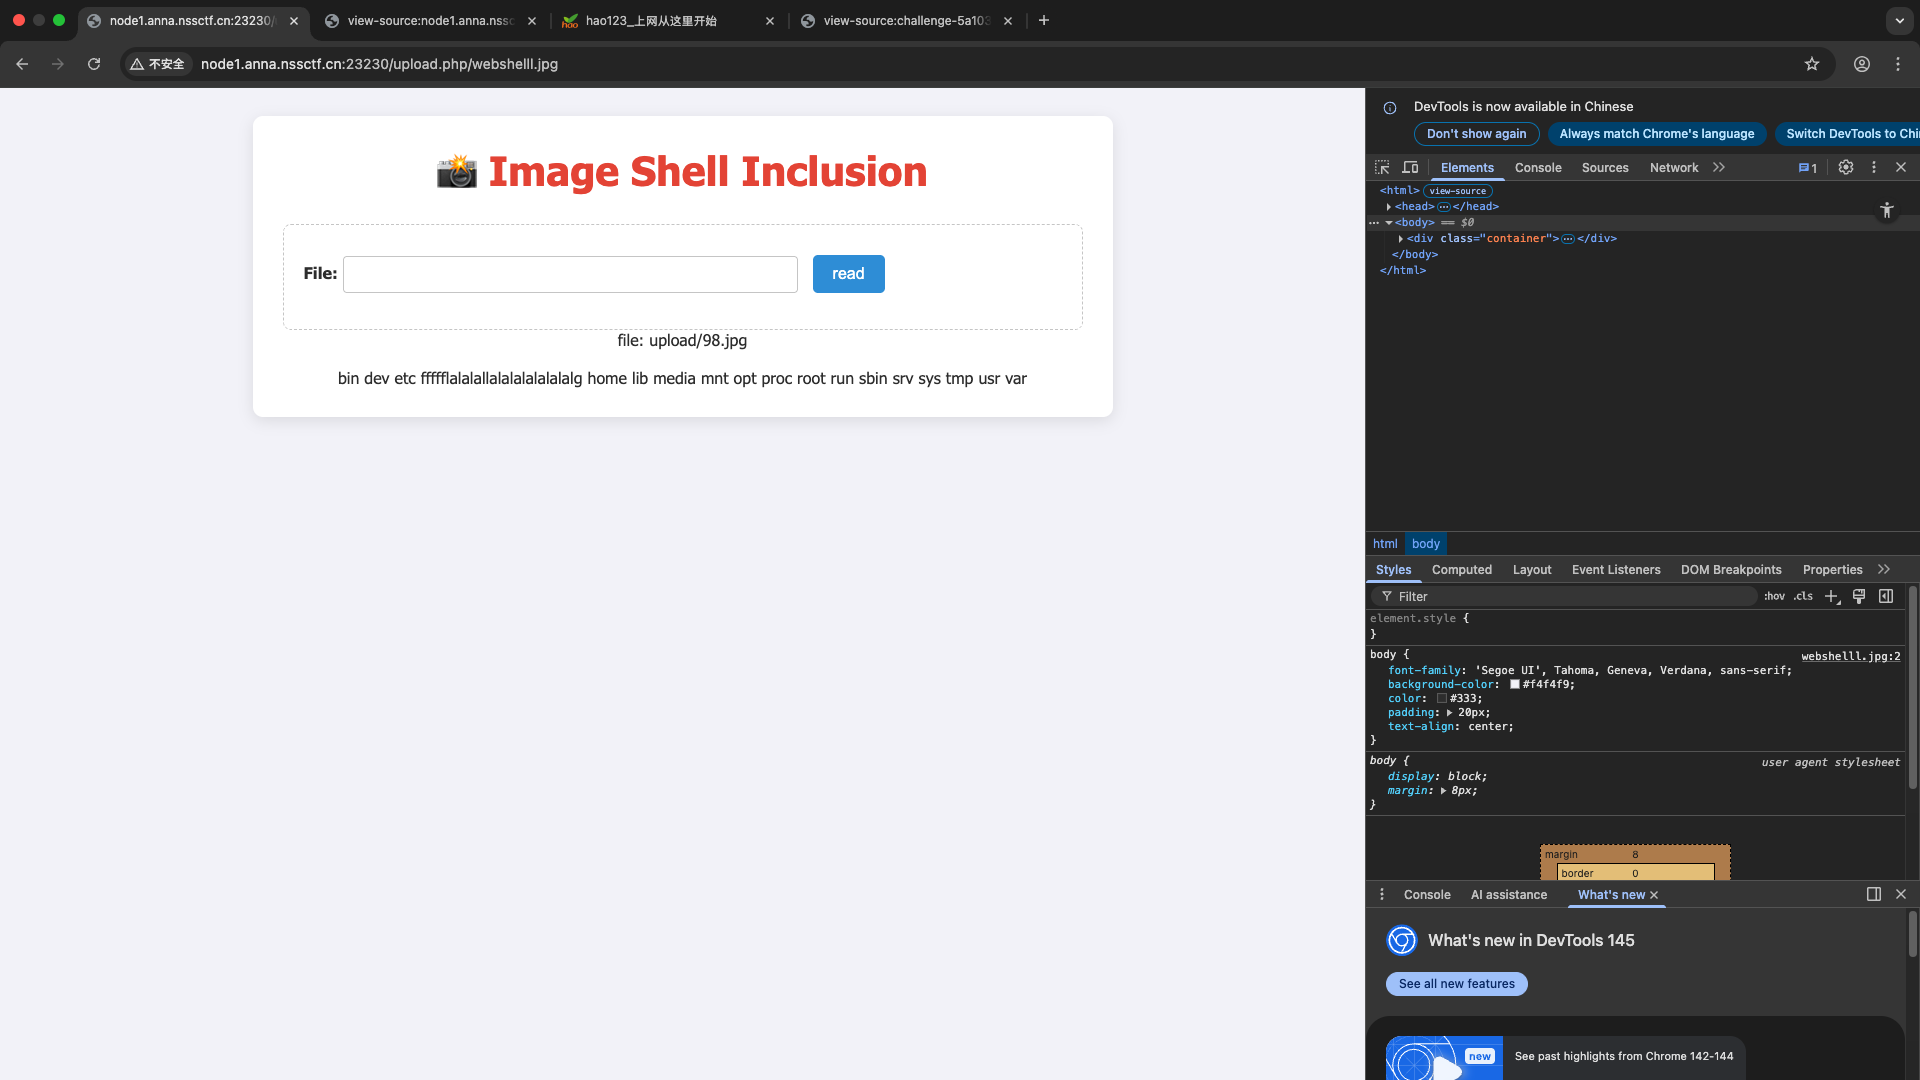Open the DevTools three-dot customize menu
1920x1080 pixels.
coord(1874,168)
